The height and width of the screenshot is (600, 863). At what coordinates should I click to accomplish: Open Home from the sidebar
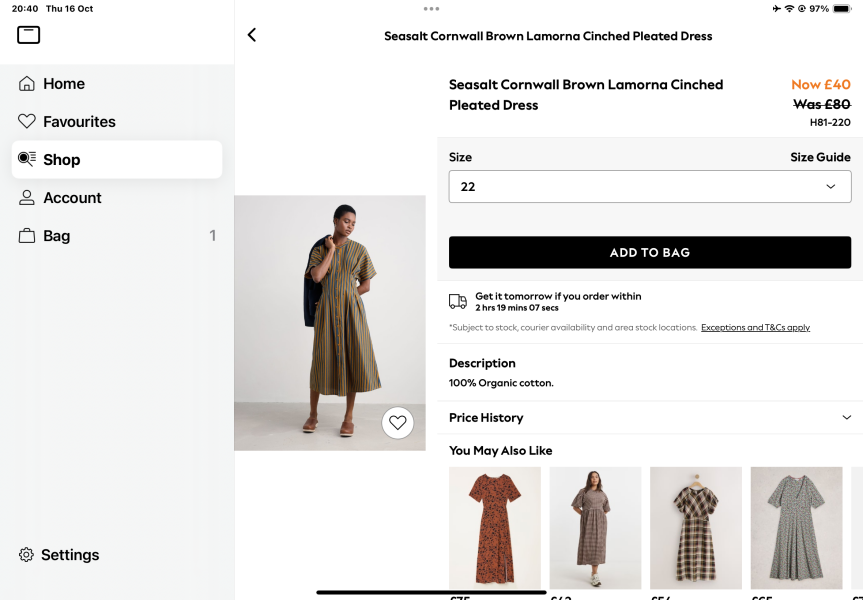point(117,84)
